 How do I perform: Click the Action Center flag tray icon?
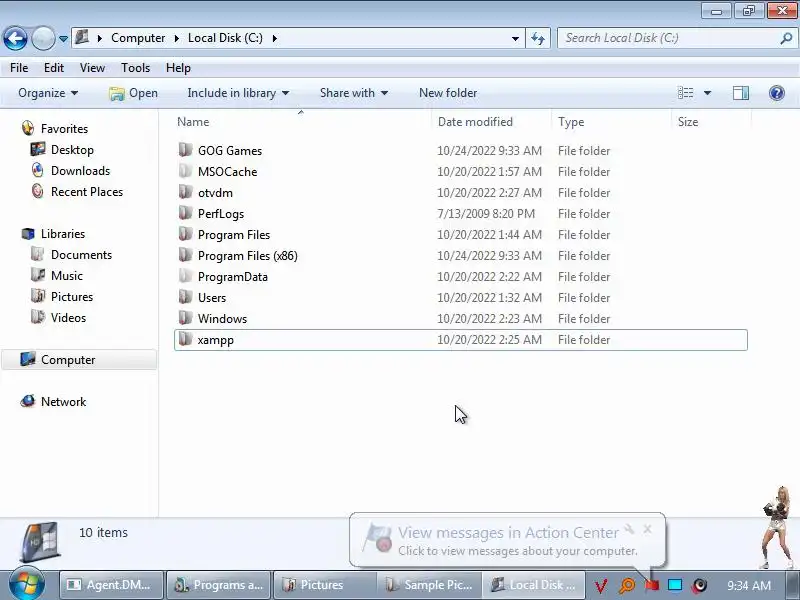pos(652,585)
